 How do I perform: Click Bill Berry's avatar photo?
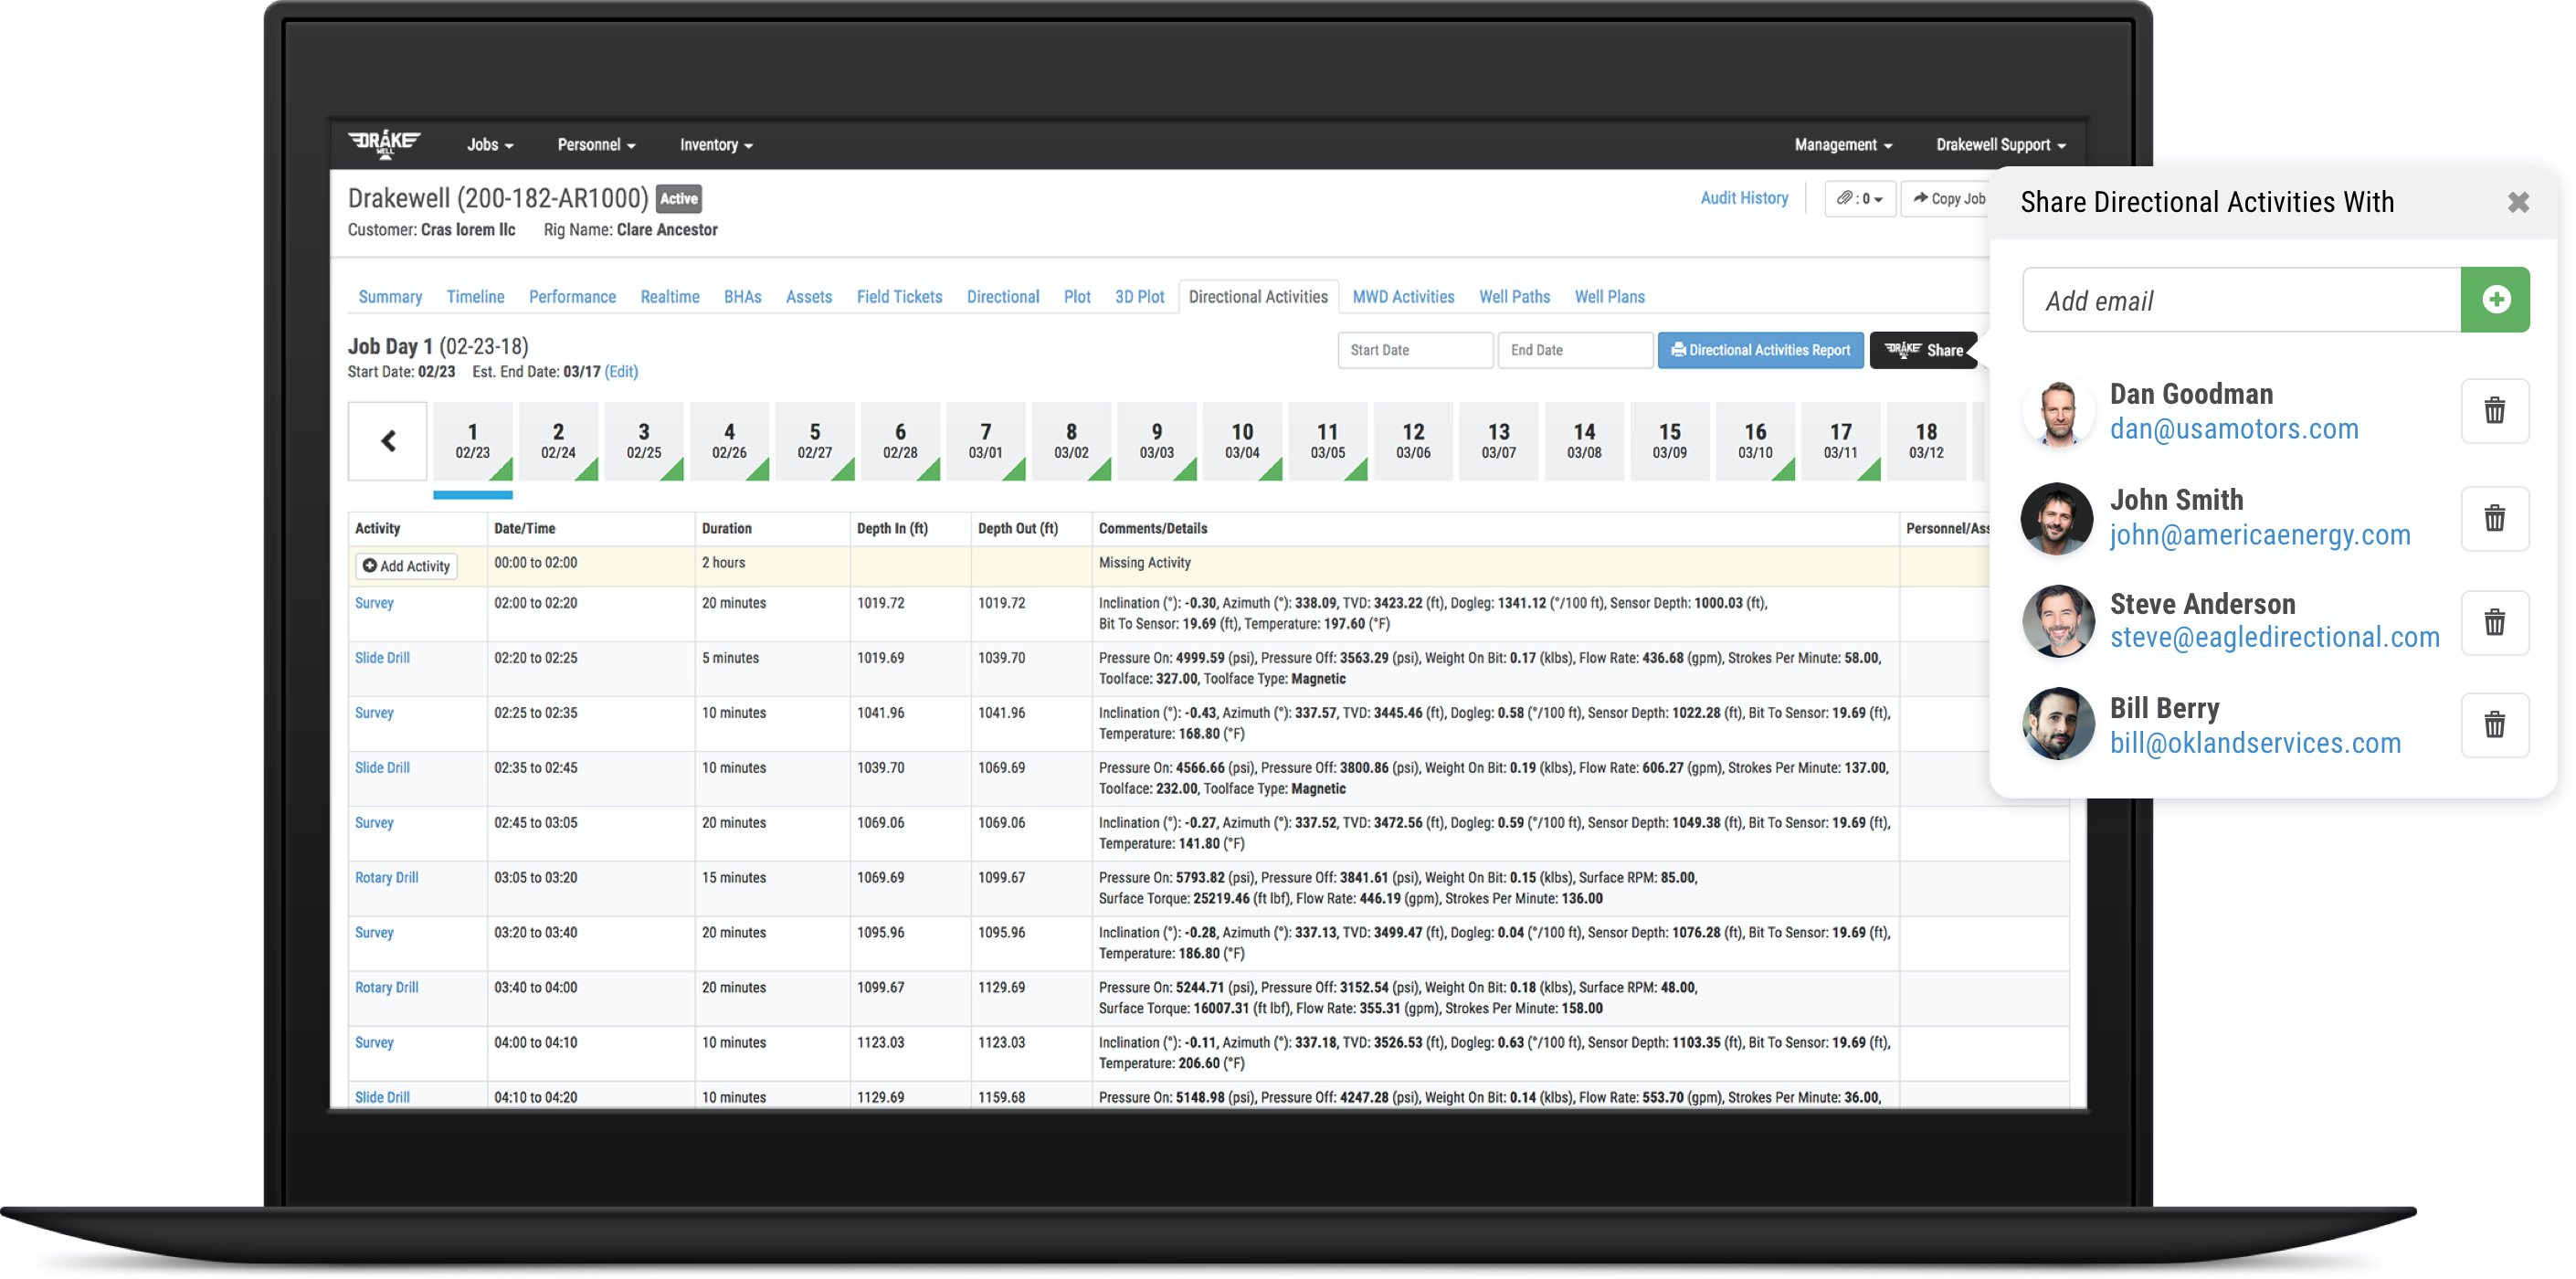tap(2058, 724)
